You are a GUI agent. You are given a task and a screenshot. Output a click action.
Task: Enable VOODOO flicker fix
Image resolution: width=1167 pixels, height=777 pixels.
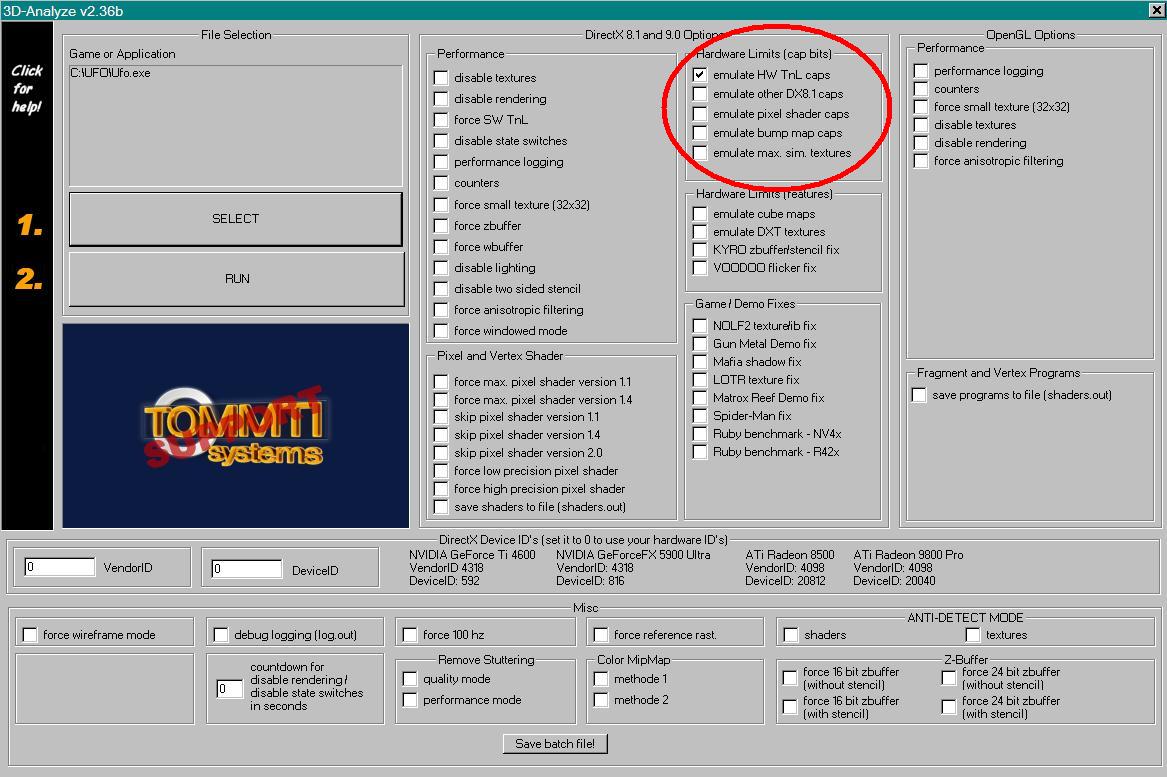click(700, 268)
